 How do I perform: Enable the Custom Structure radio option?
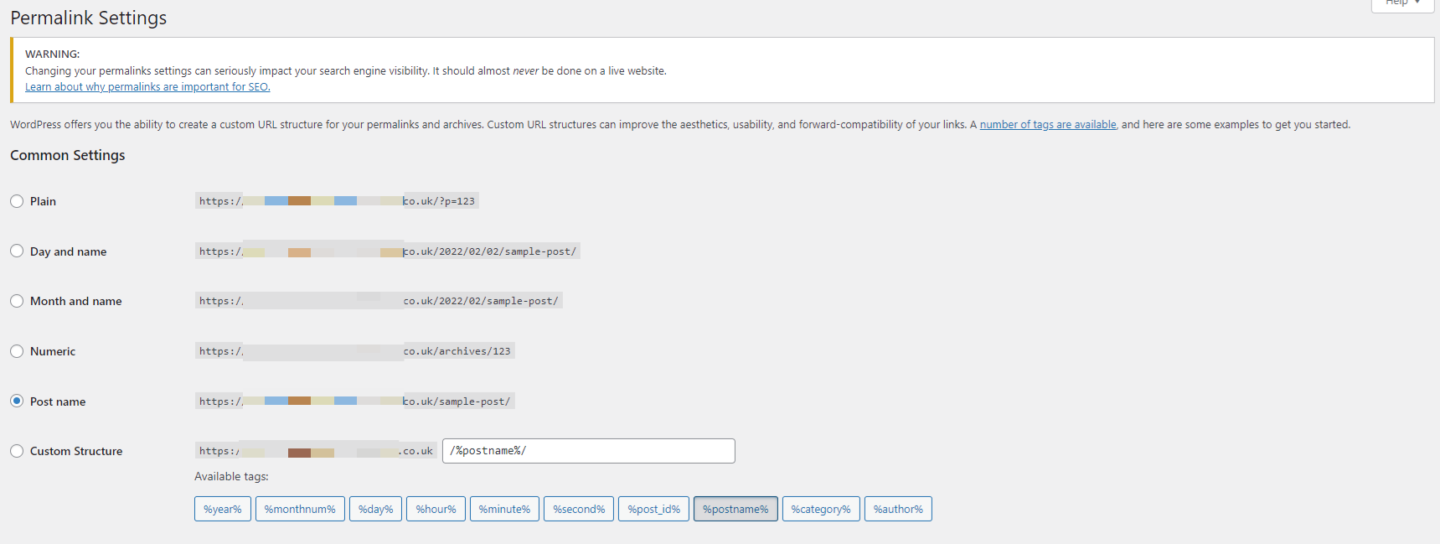coord(17,451)
